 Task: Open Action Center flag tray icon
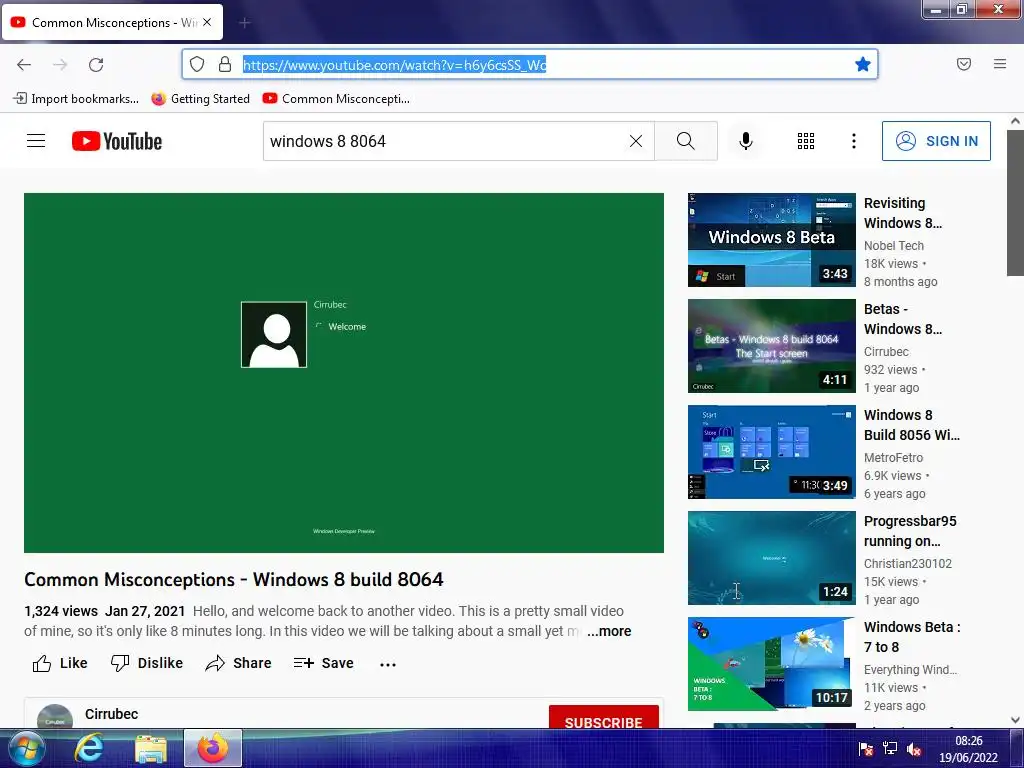click(866, 749)
